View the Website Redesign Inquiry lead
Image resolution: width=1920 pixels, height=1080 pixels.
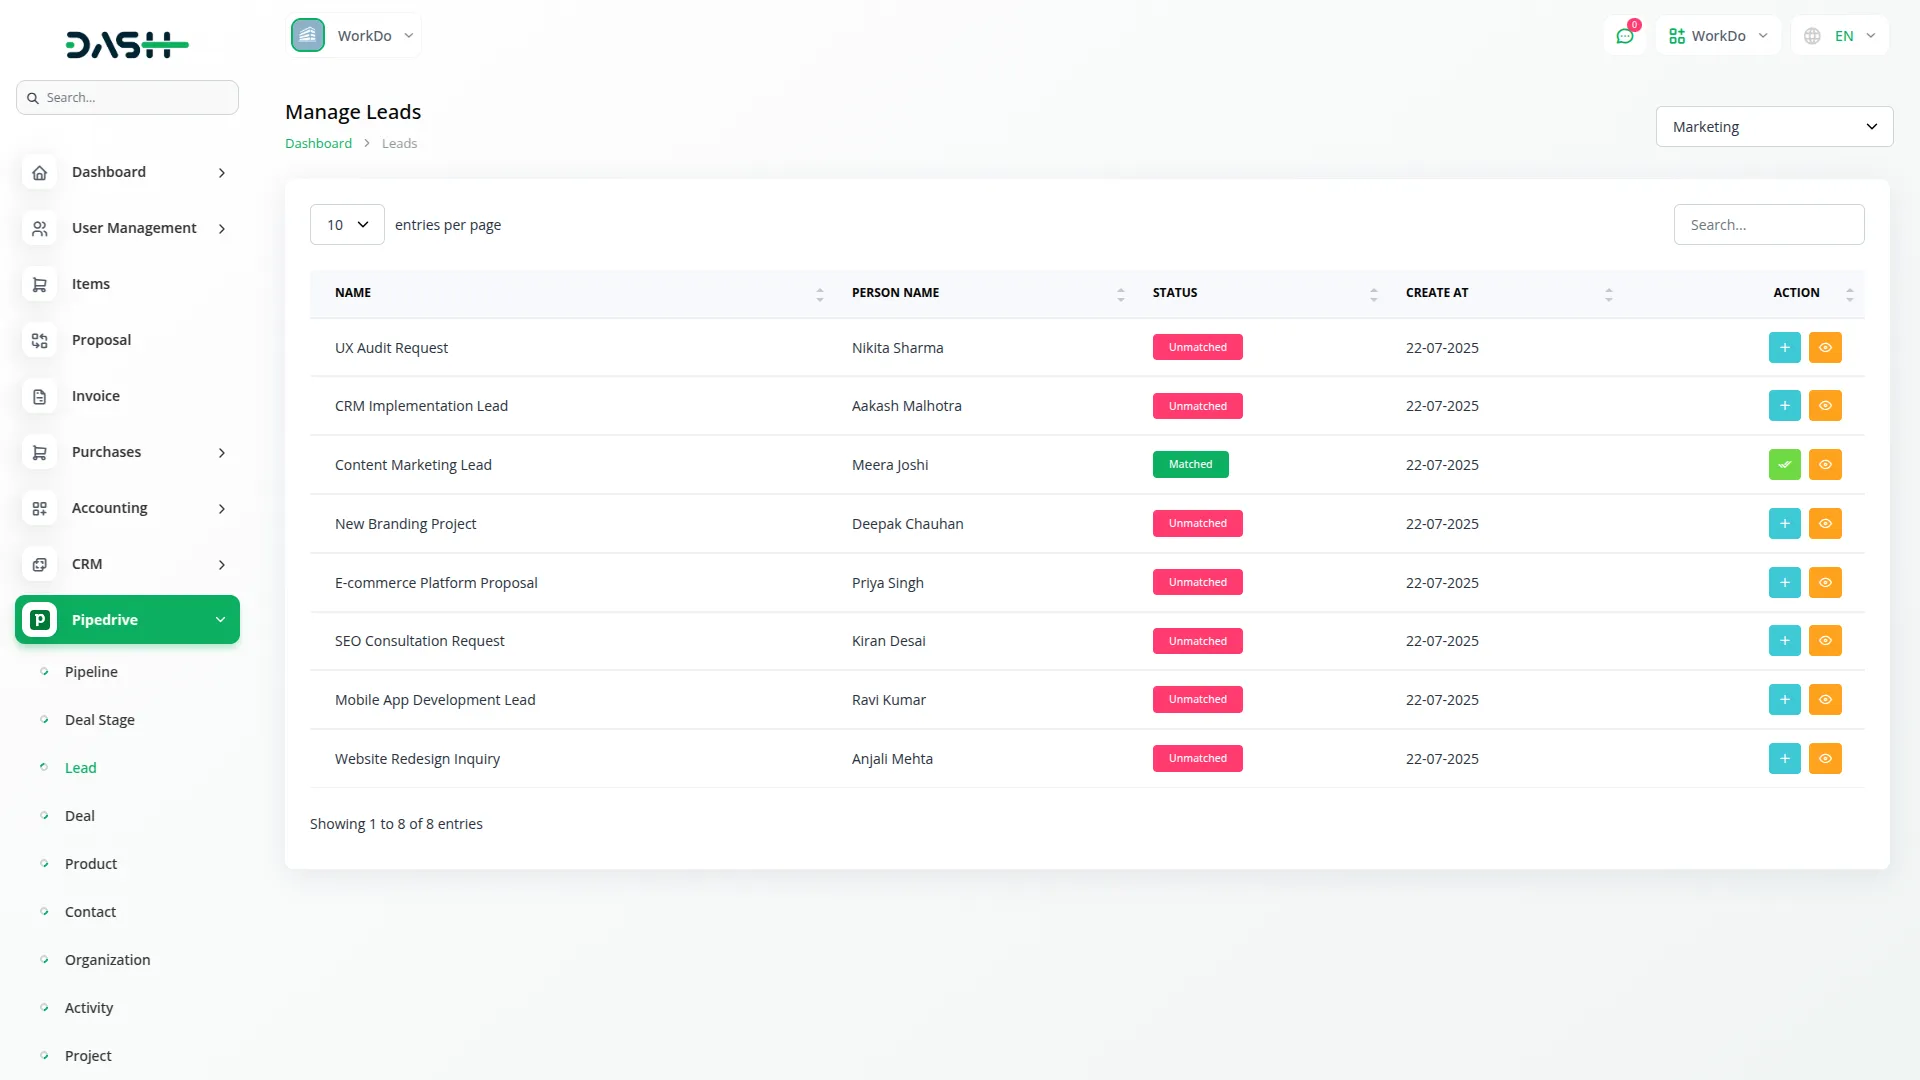pos(1825,758)
